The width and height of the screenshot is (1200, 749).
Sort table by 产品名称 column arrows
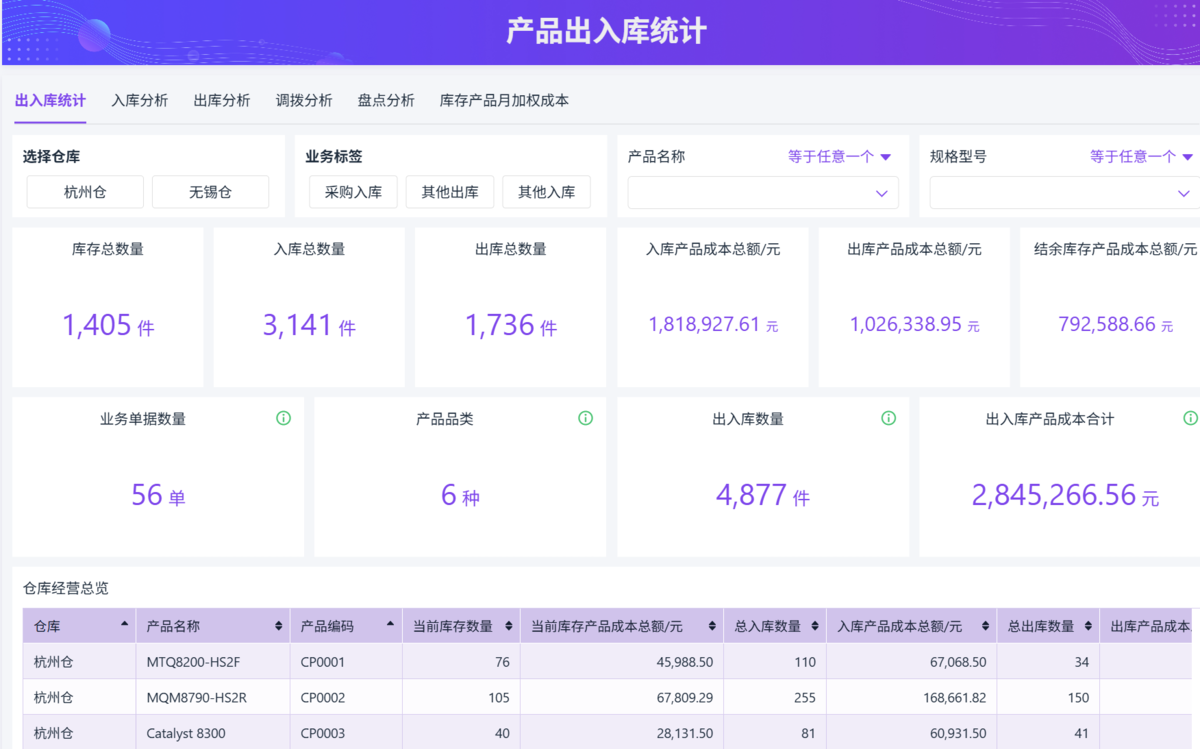coord(278,626)
